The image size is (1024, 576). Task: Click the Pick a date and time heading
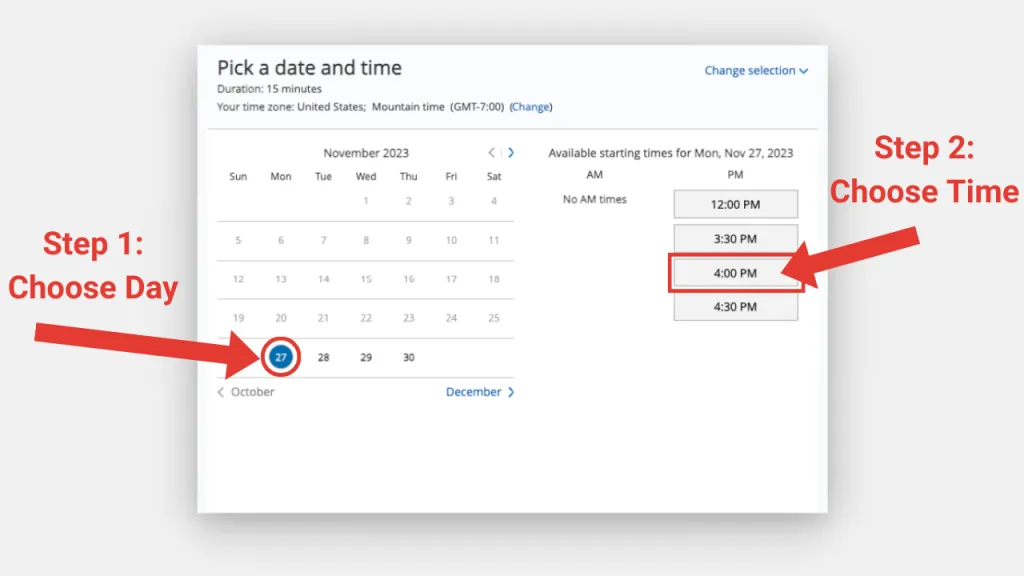click(309, 68)
